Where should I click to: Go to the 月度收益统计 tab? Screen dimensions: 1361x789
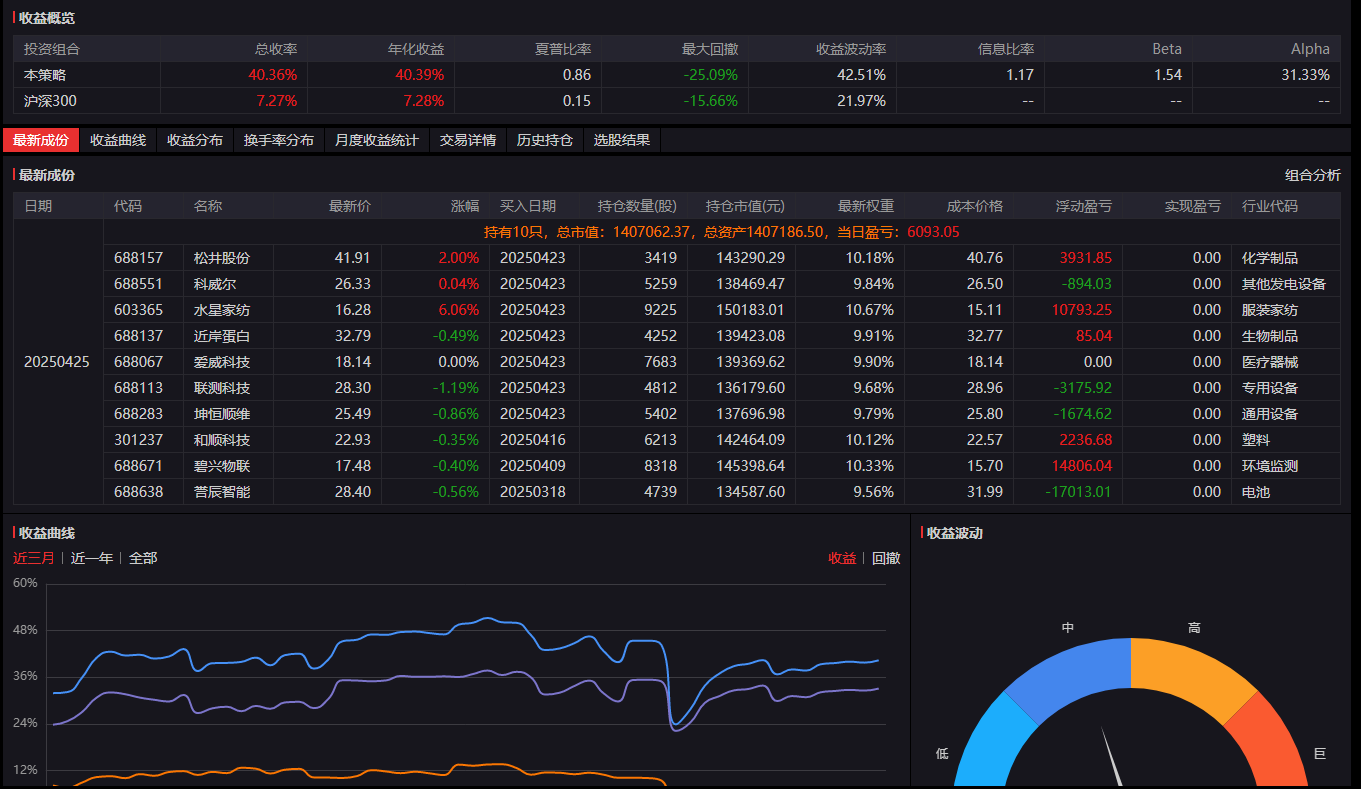(377, 140)
